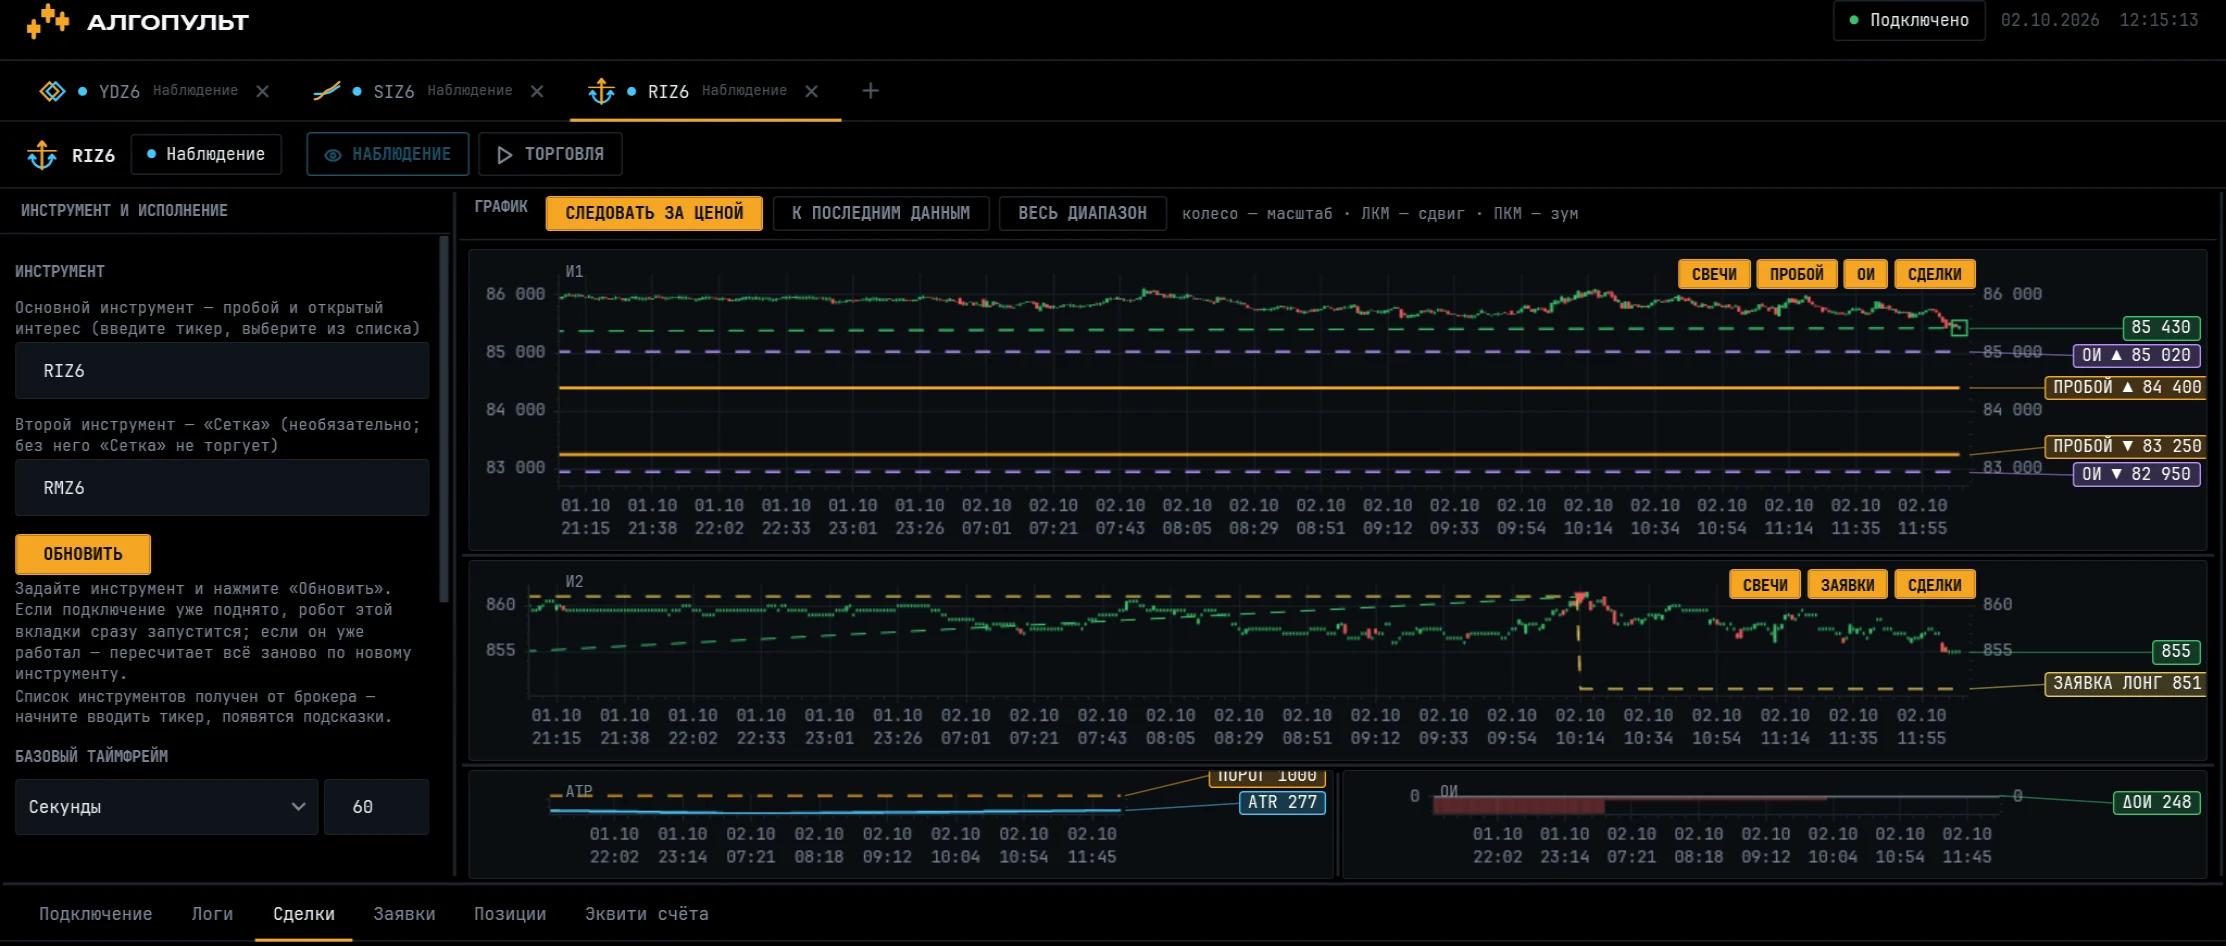Click the ОИ ▼ 82 950 level label
The width and height of the screenshot is (2226, 946).
2137,474
